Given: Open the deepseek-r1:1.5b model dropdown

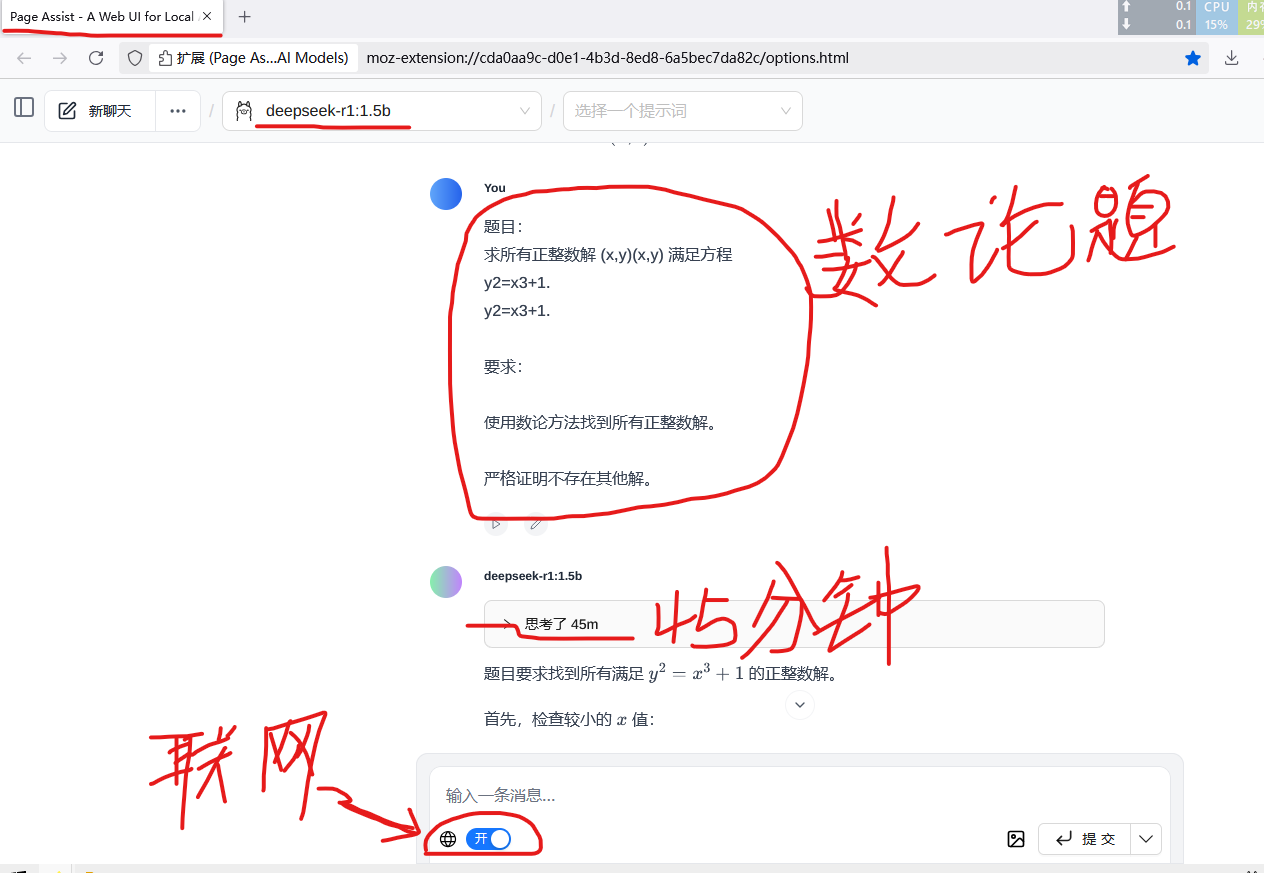Looking at the screenshot, I should point(382,111).
